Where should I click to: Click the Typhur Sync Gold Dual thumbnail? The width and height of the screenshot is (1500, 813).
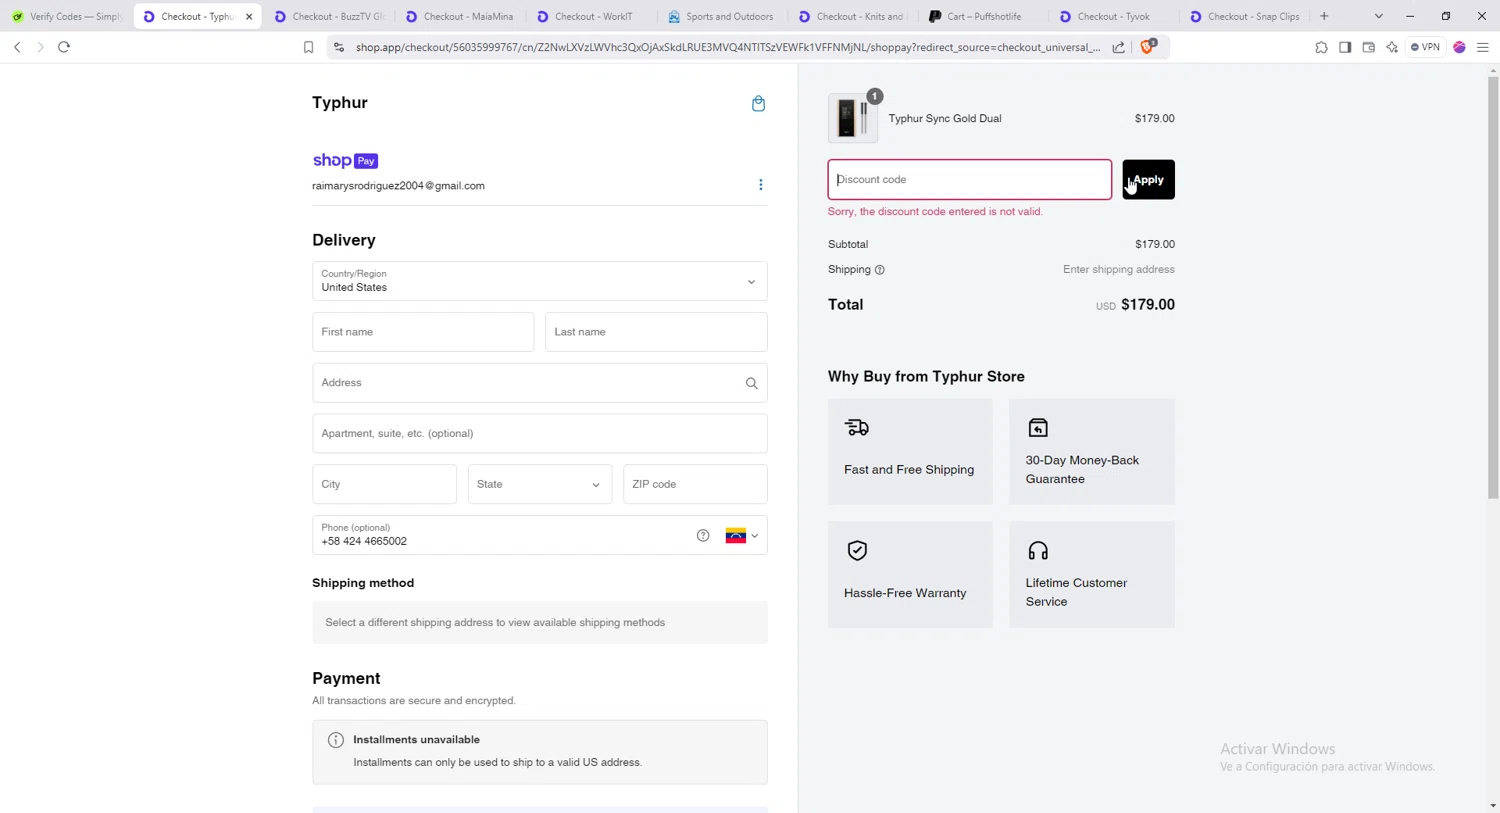(x=853, y=118)
